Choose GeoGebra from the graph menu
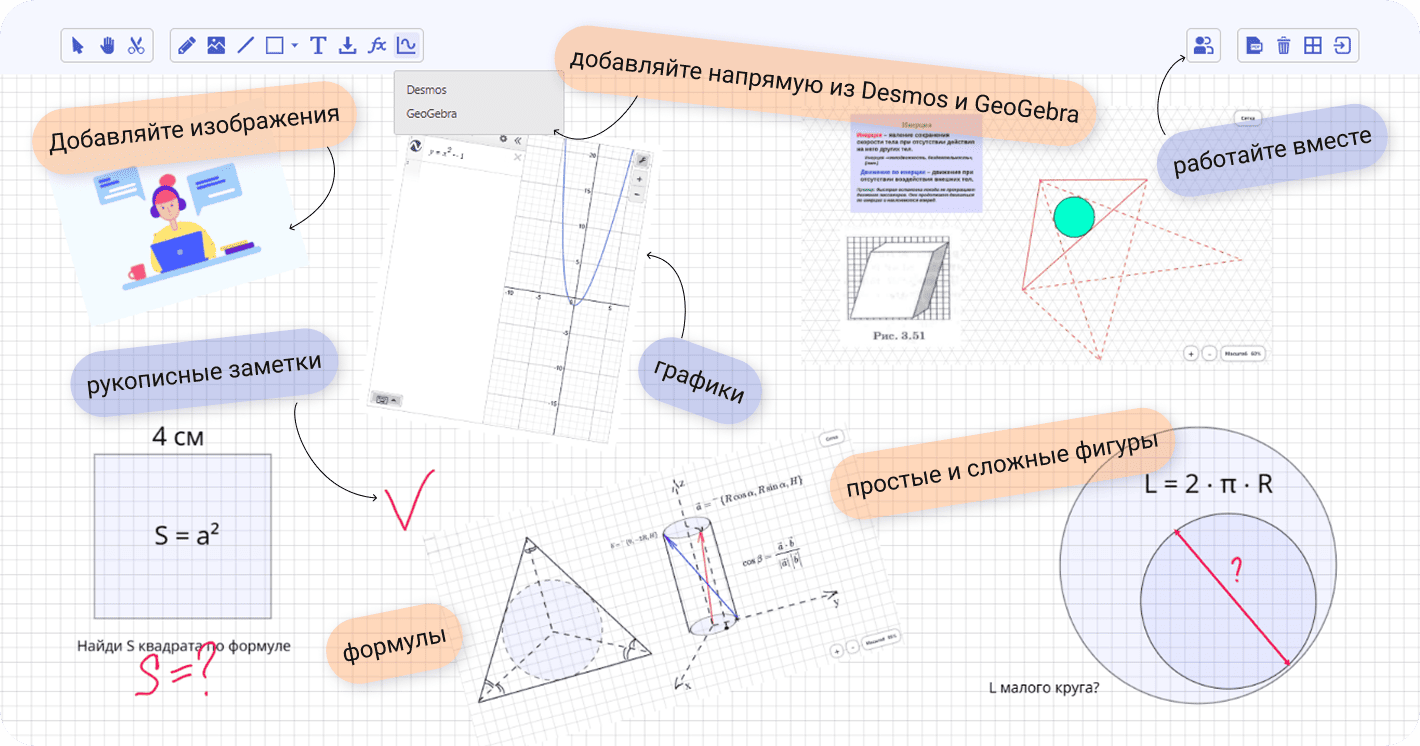The image size is (1420, 746). [432, 114]
